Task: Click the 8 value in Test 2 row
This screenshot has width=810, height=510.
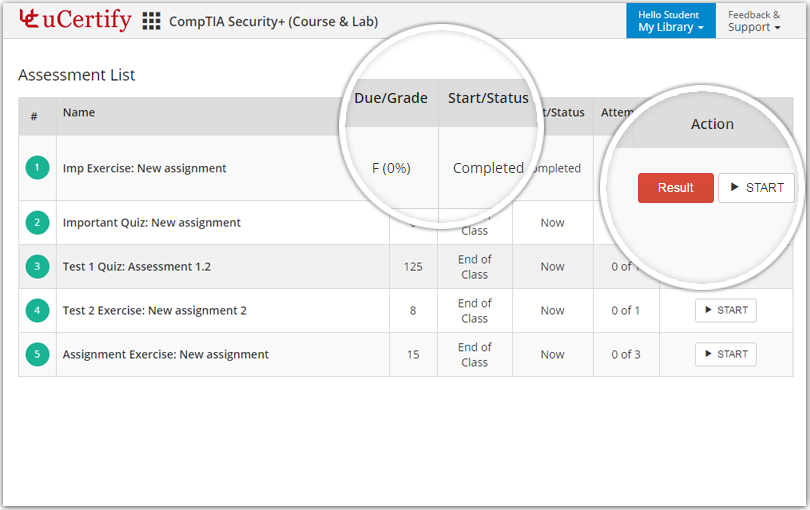Action: tap(413, 311)
